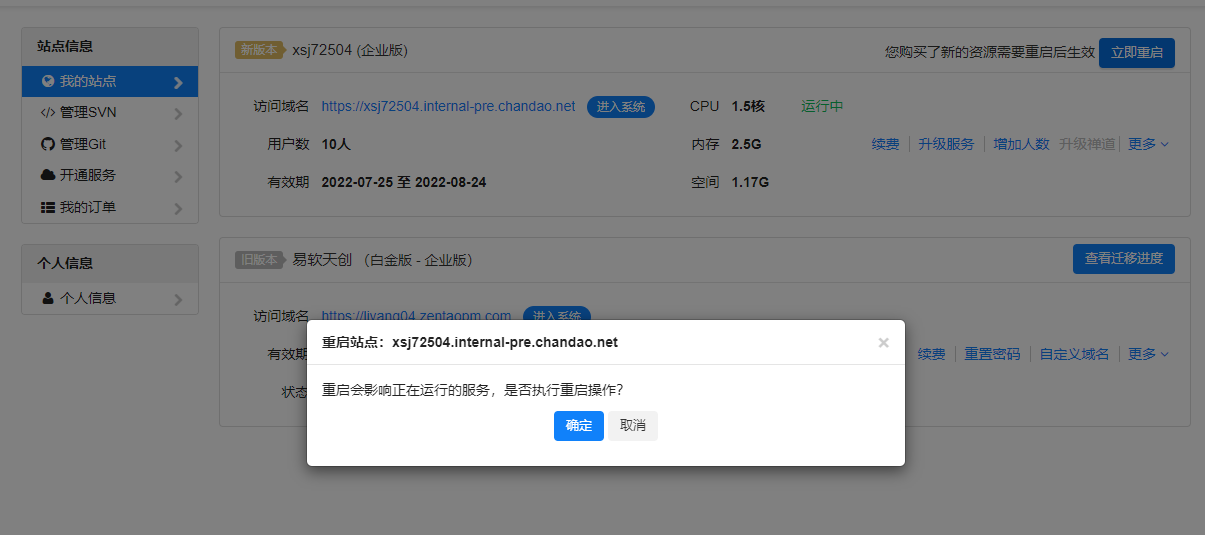This screenshot has width=1205, height=535.
Task: Click the cloud icon beside 开通服务
Action: pyautogui.click(x=47, y=175)
